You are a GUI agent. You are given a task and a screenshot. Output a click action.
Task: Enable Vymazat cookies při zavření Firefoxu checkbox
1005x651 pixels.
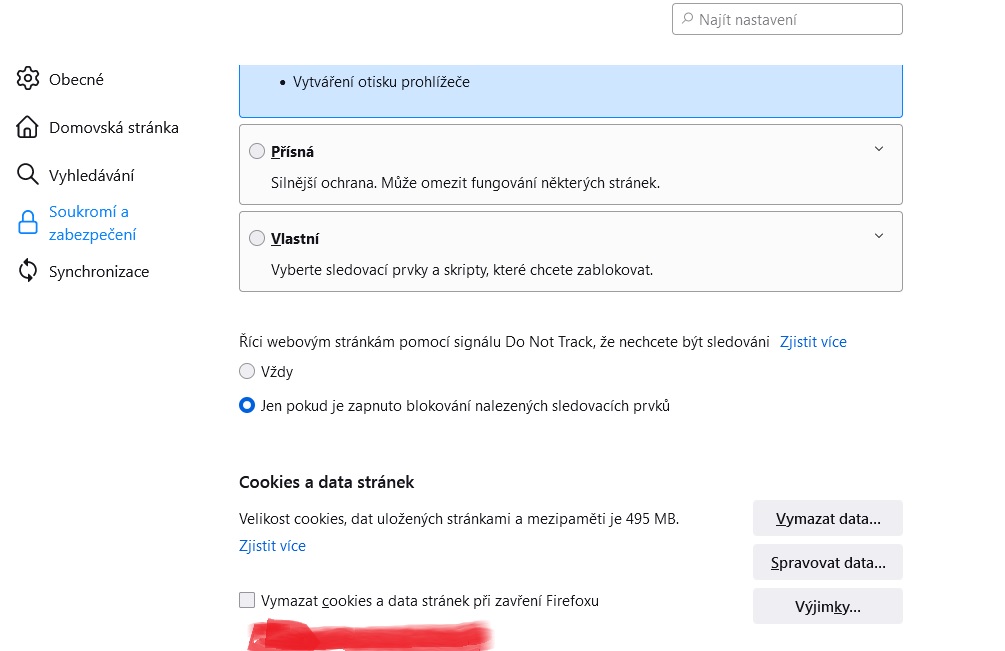tap(247, 601)
